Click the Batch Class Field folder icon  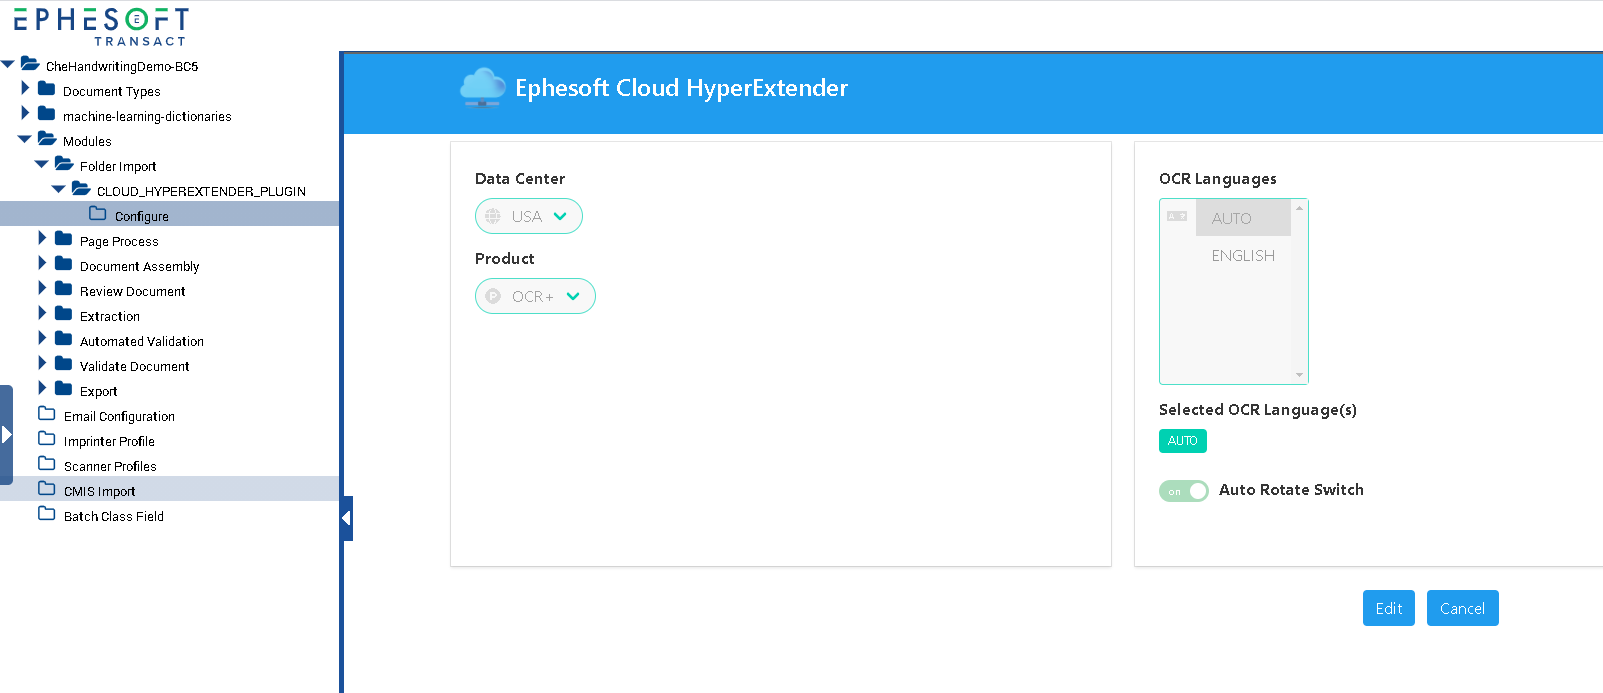click(47, 514)
